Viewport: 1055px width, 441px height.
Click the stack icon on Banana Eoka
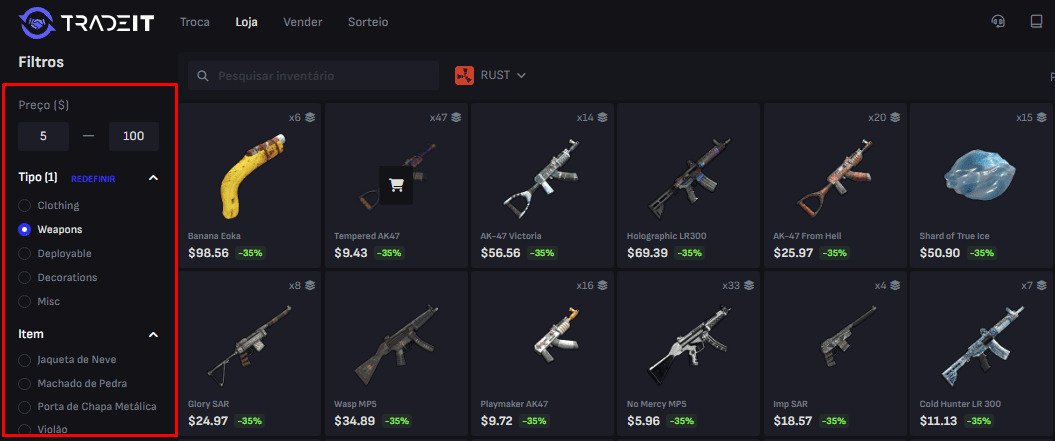tap(310, 117)
